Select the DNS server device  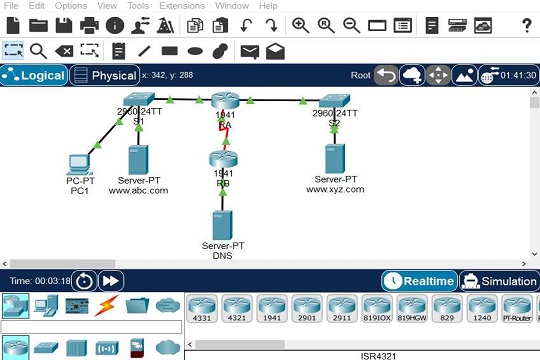click(222, 225)
